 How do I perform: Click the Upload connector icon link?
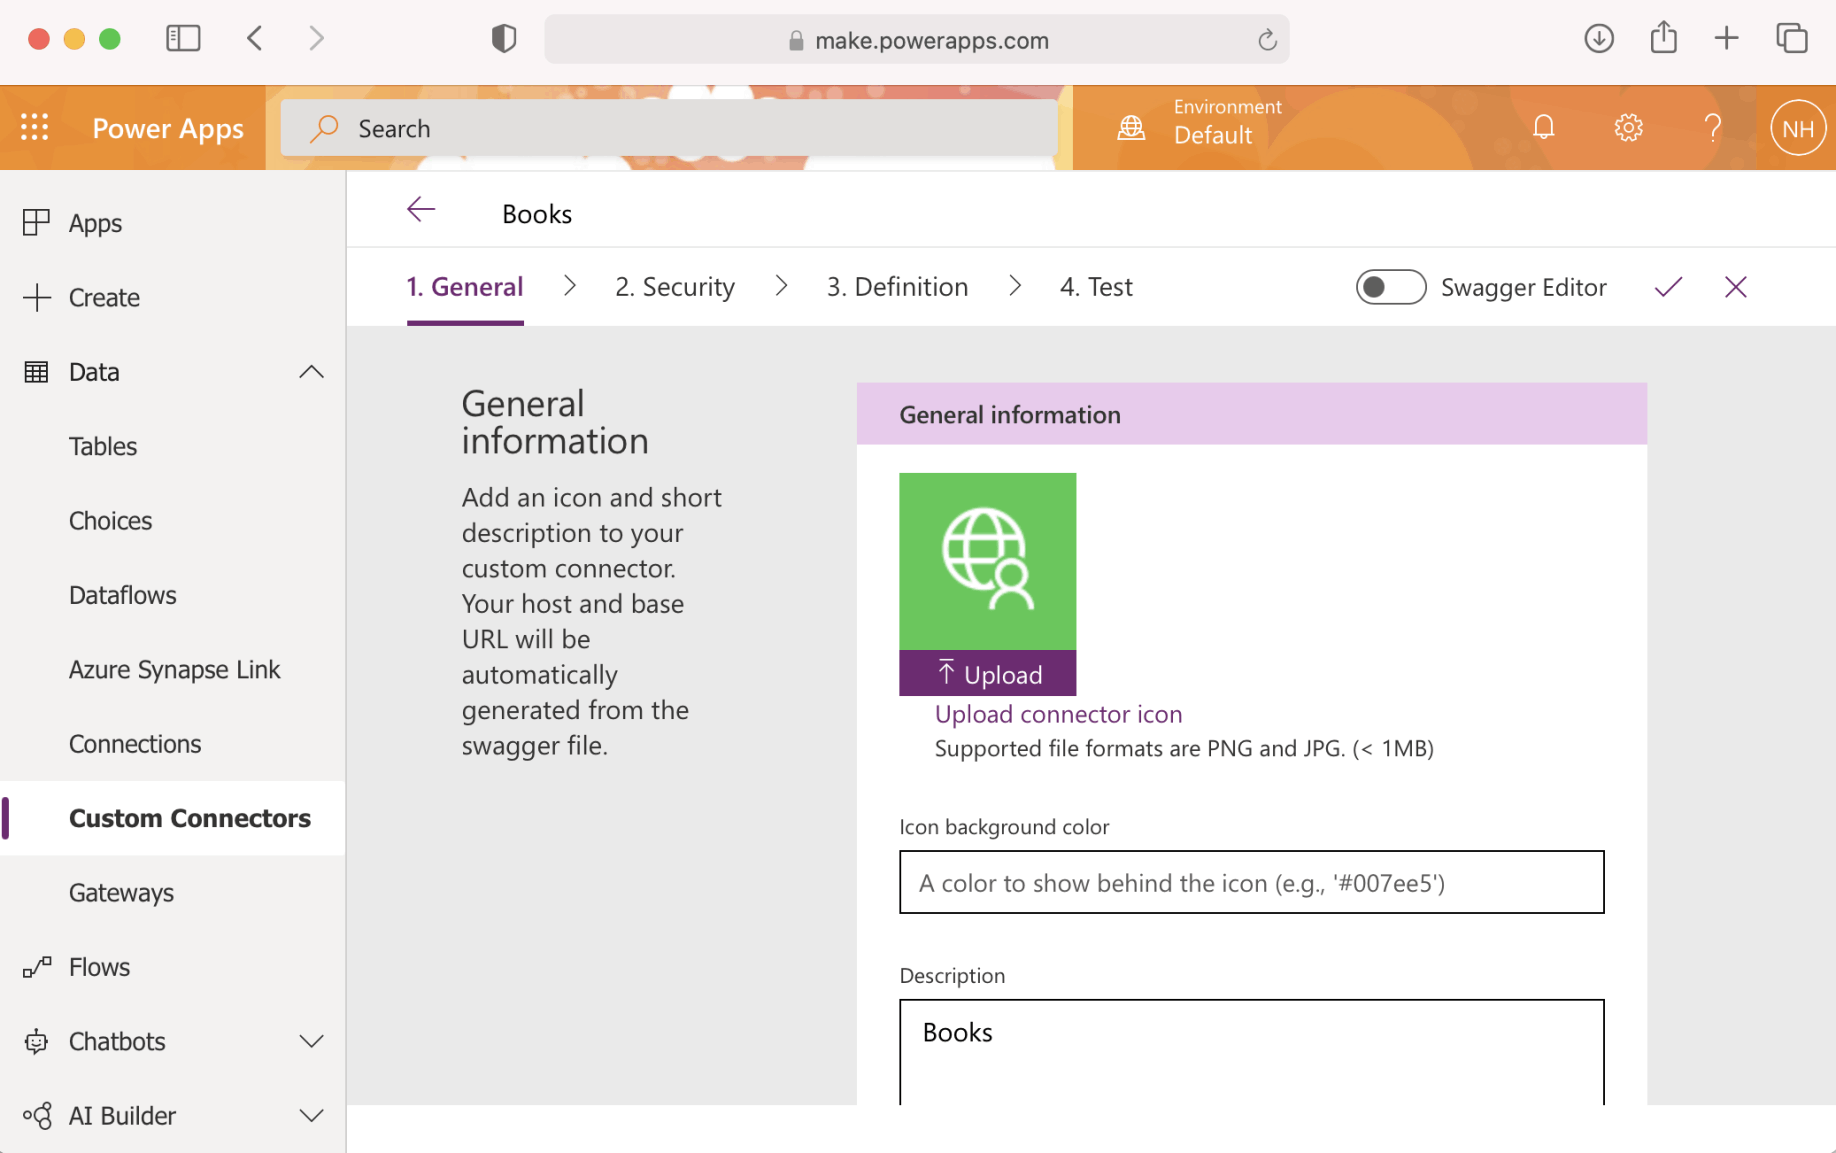[x=1058, y=714]
